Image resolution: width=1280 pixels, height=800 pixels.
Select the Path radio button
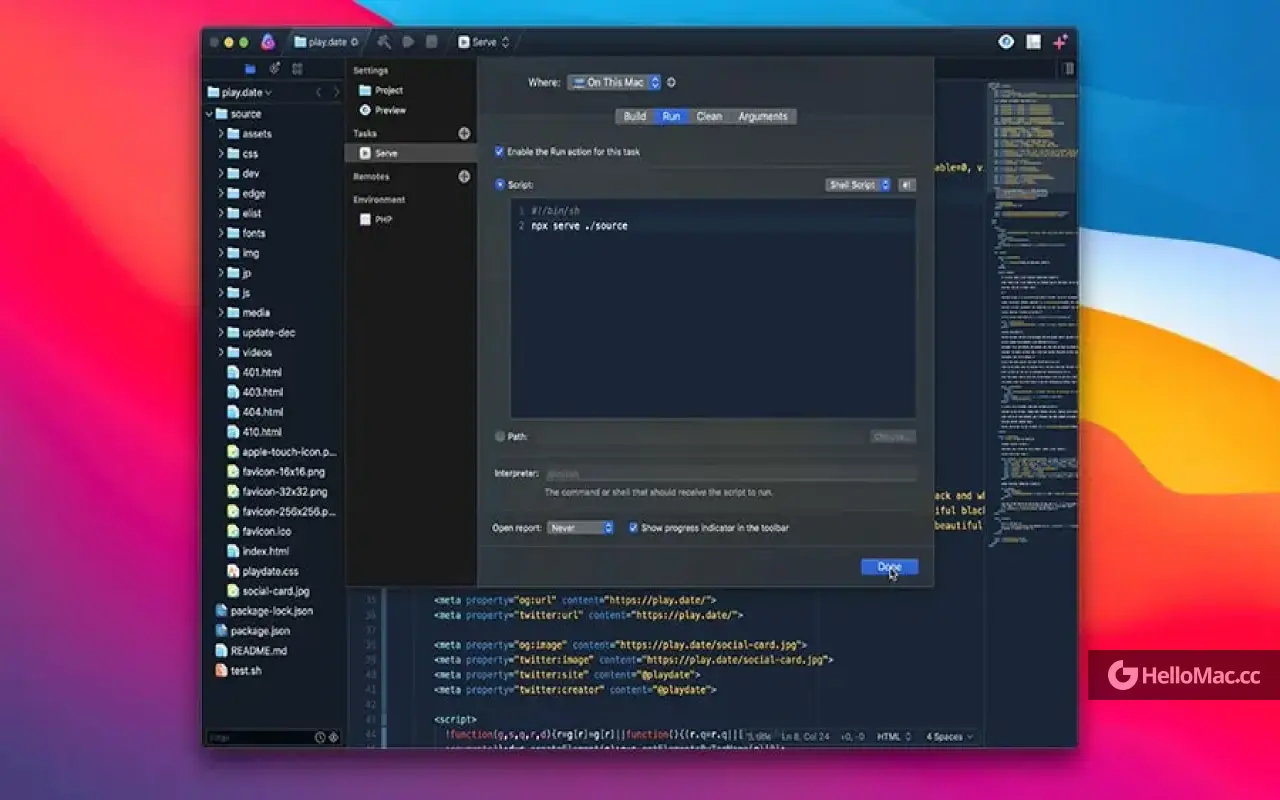point(500,436)
